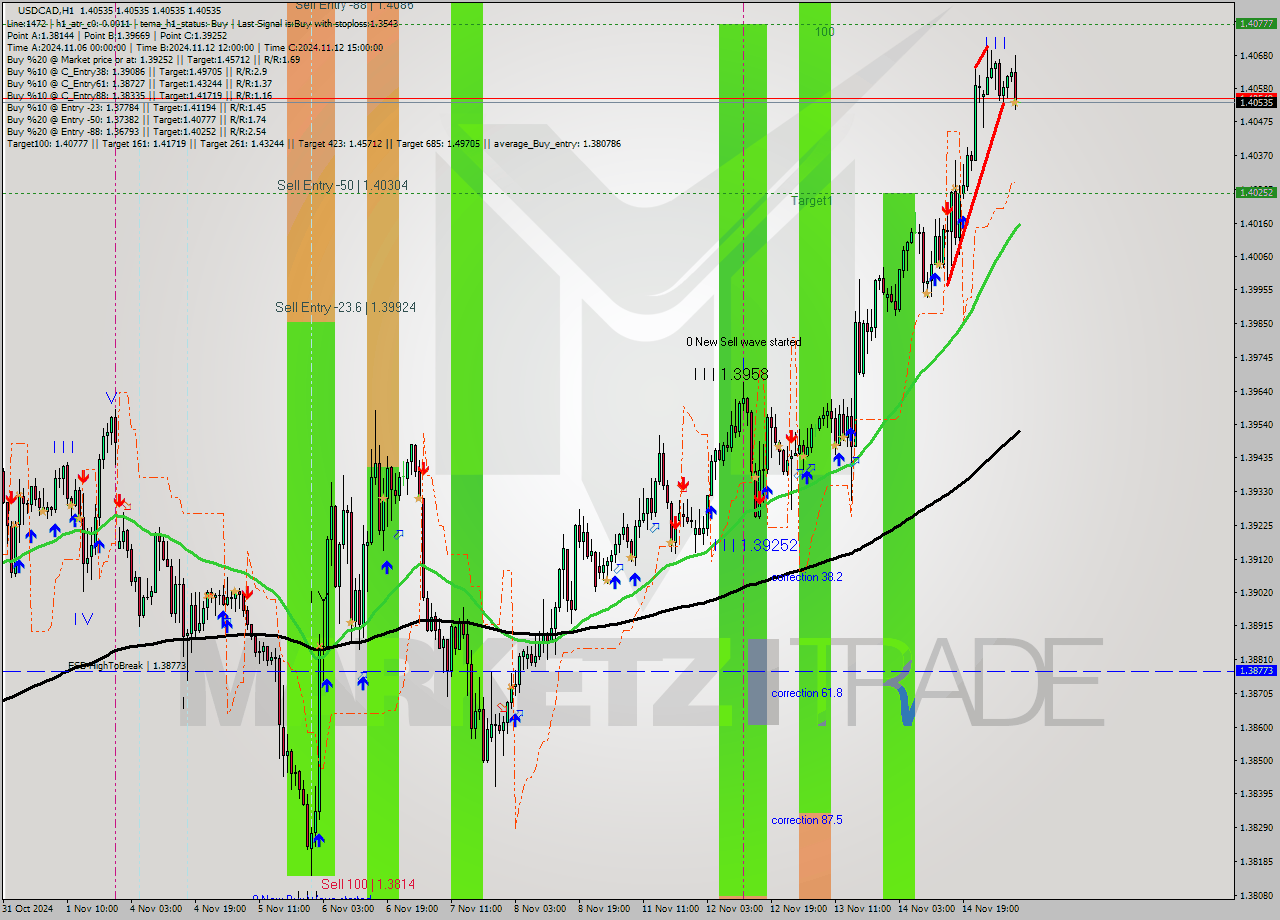The image size is (1280, 920).
Task: Click the '14 Nov 03:00' time label
Action: pos(926,909)
